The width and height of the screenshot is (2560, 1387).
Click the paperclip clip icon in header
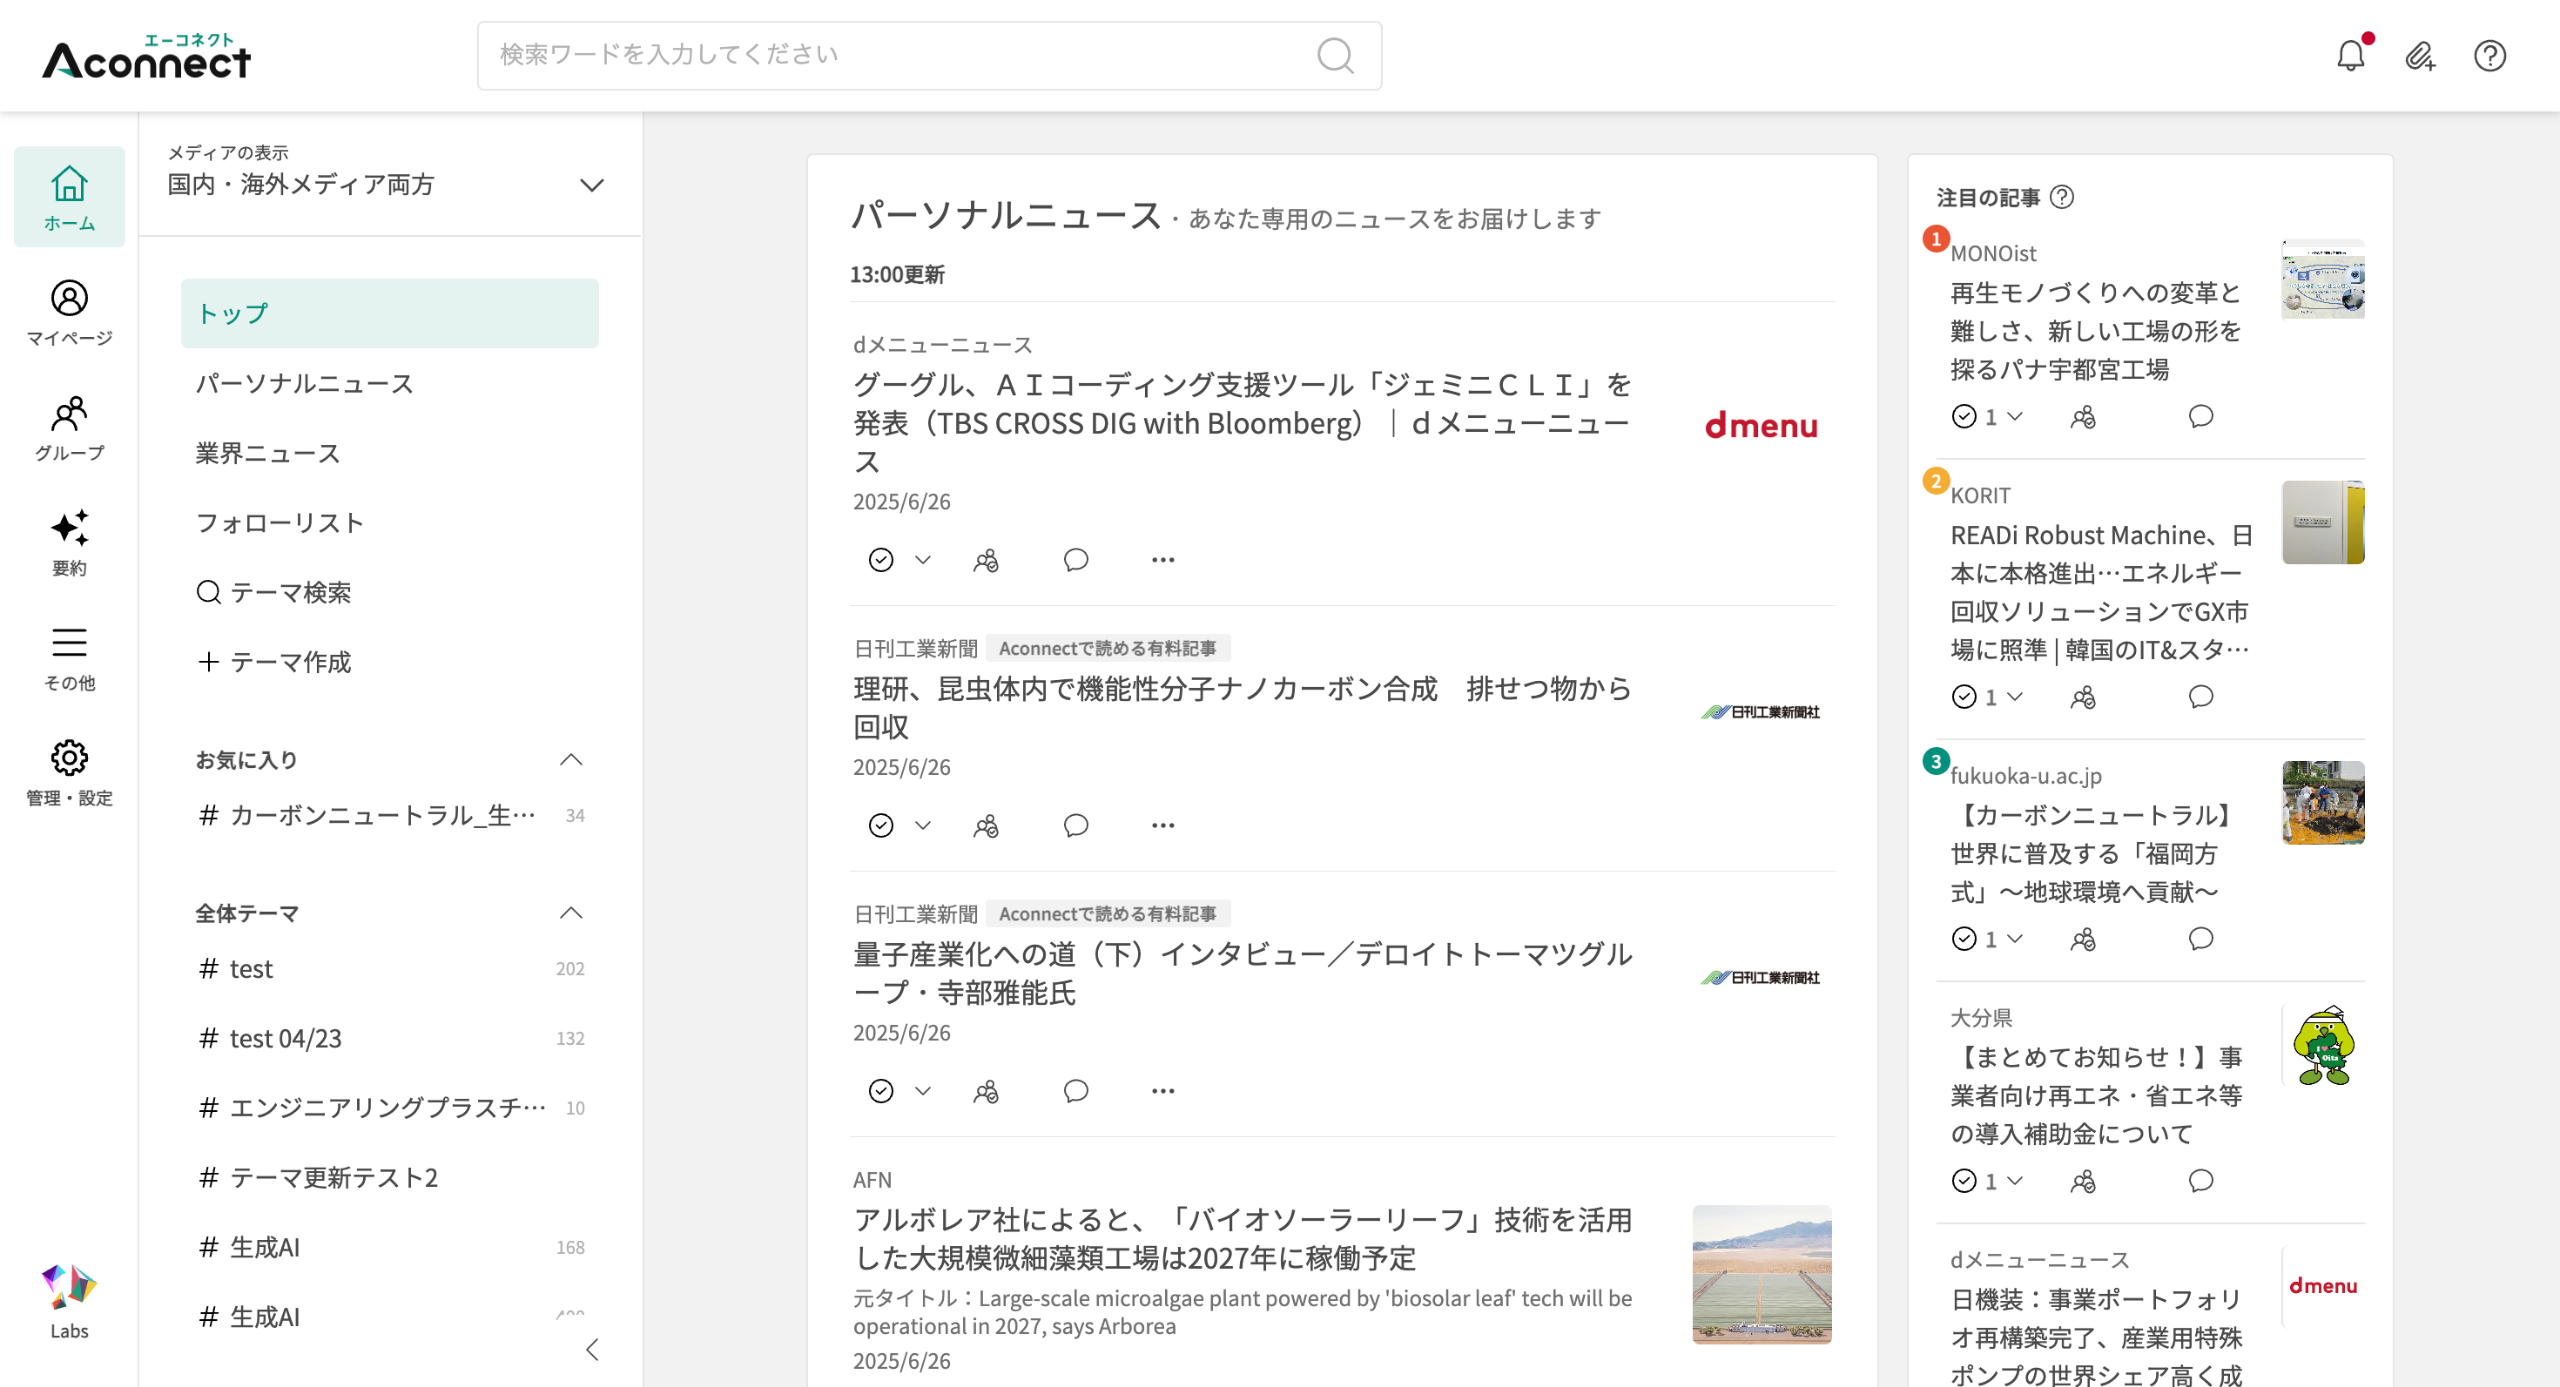(2420, 56)
